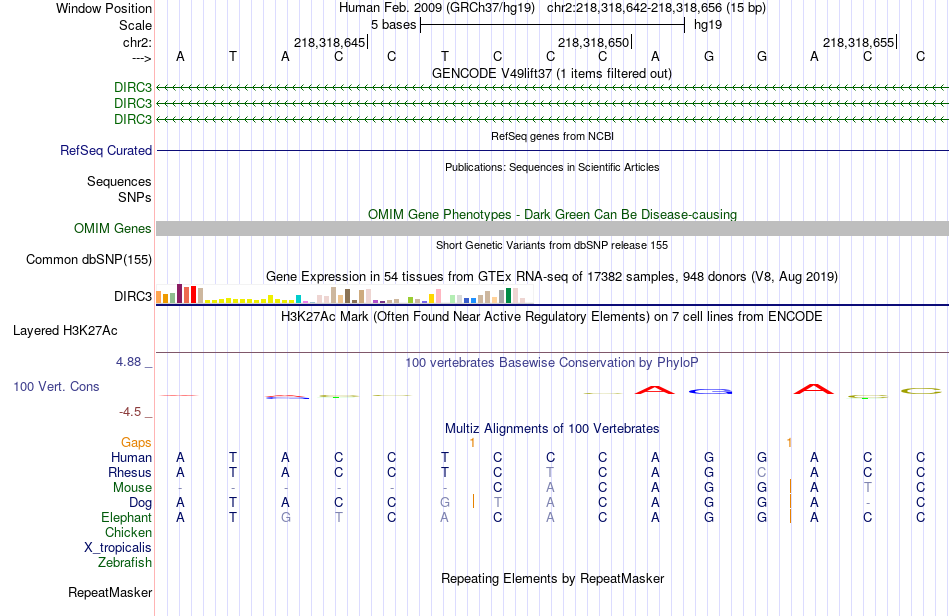Click the light T in the Mouse alignment row
950x616 pixels.
point(868,488)
